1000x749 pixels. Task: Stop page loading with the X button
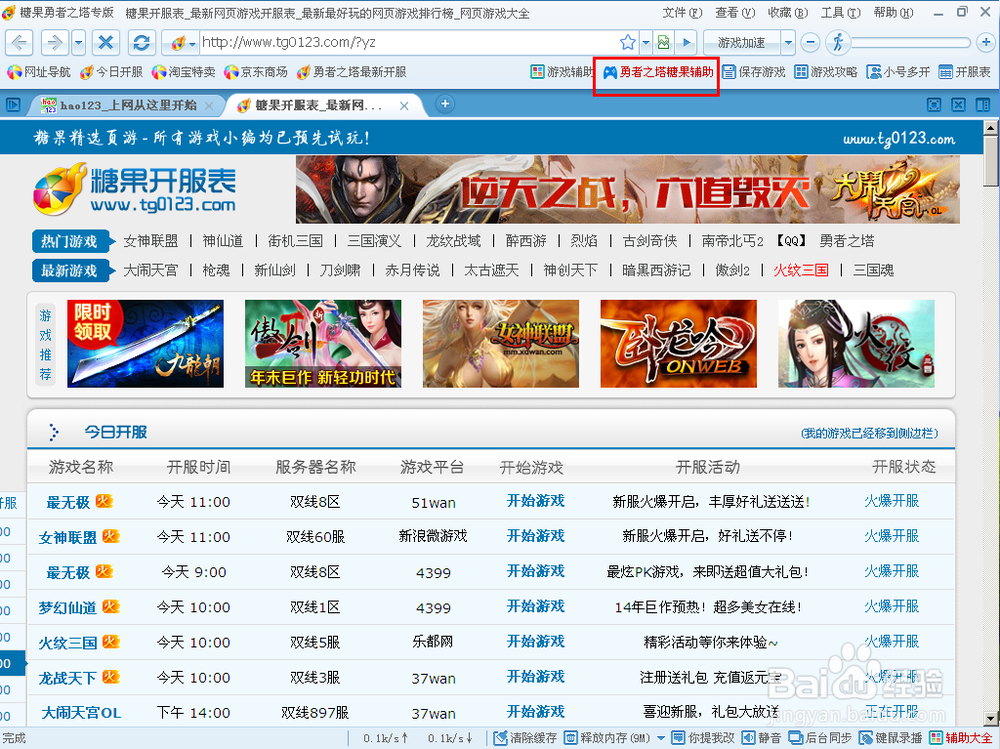106,42
